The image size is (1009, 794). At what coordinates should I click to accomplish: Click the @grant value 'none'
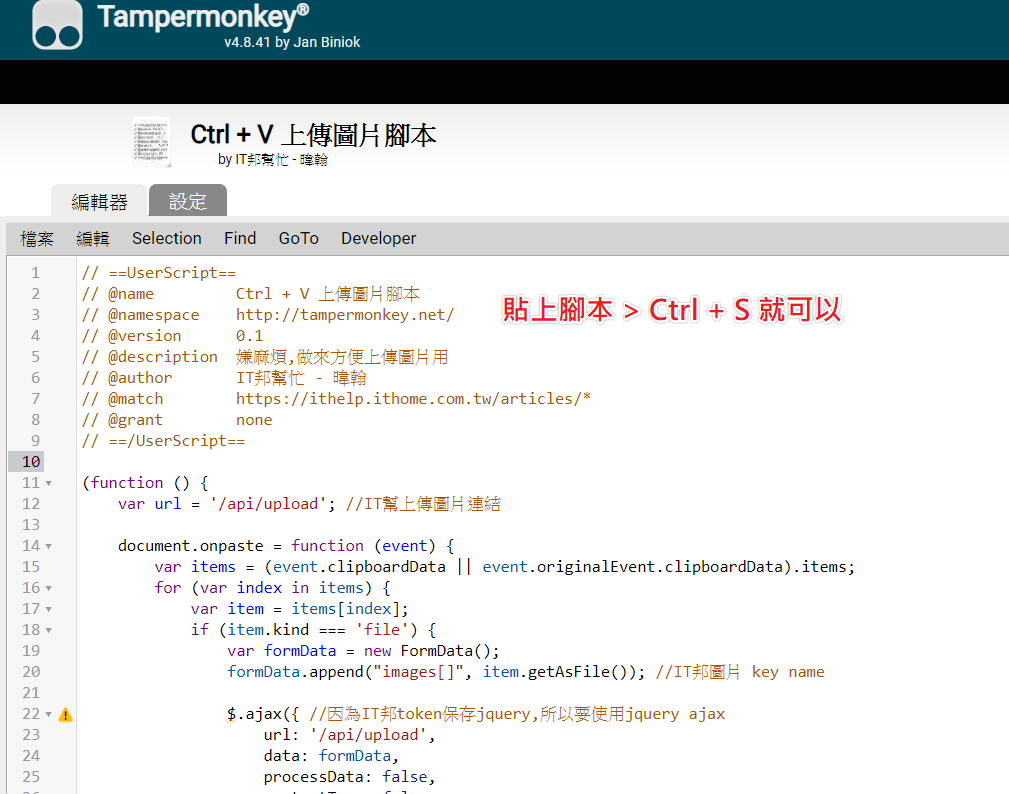pyautogui.click(x=254, y=420)
